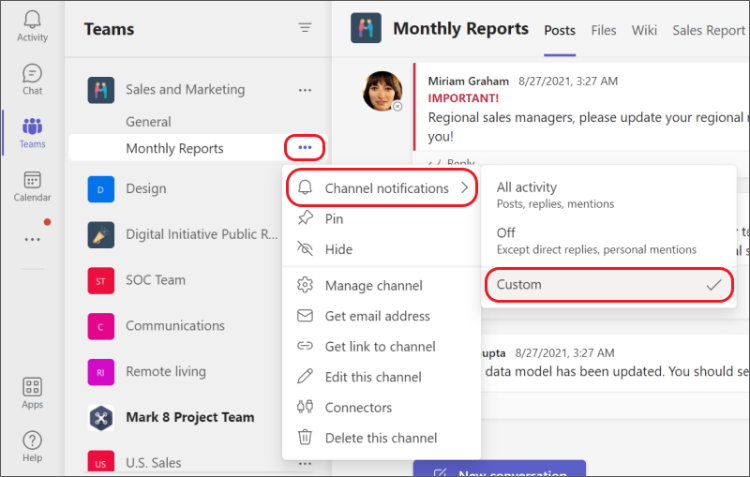Open the General channel

[148, 122]
